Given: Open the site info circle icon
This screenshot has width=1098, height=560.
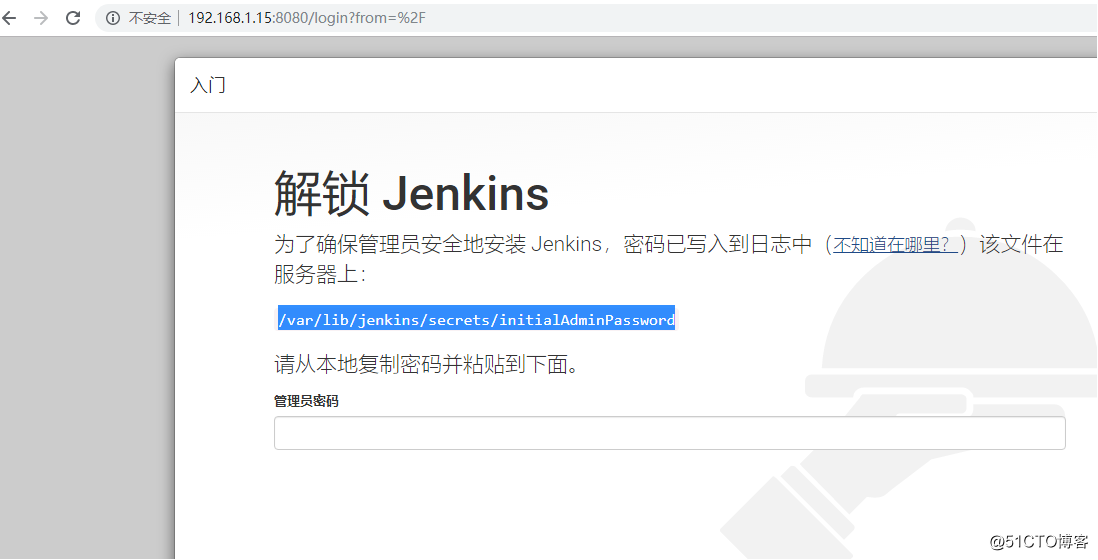Looking at the screenshot, I should tap(113, 18).
